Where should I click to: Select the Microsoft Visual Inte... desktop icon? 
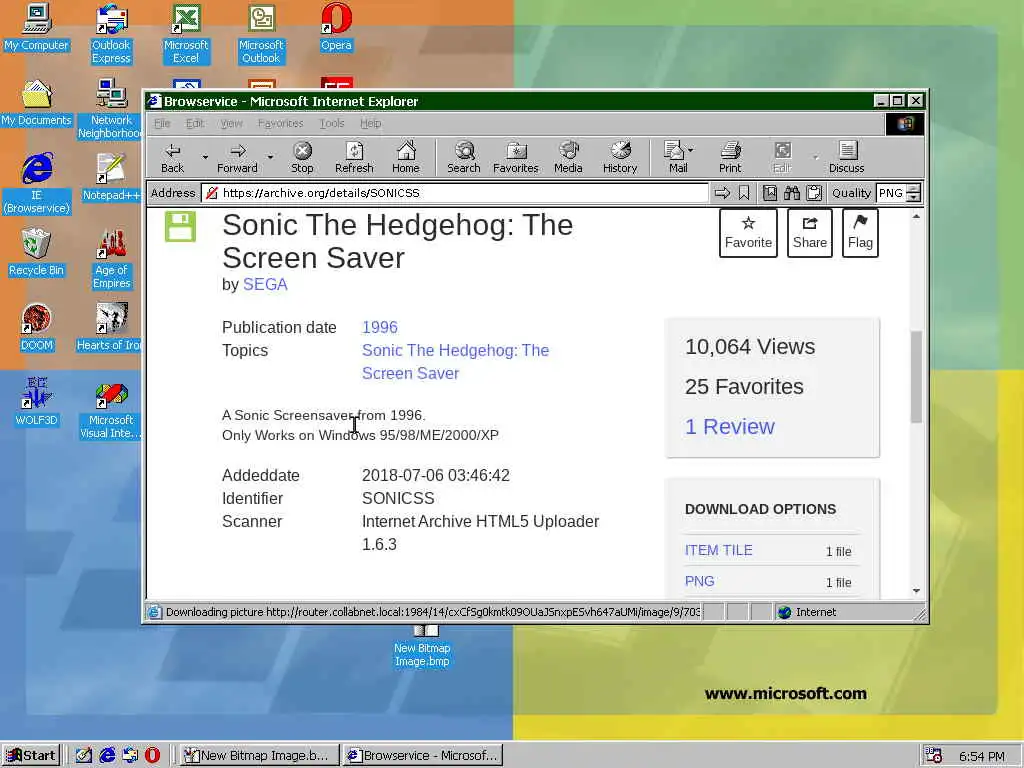click(x=110, y=408)
